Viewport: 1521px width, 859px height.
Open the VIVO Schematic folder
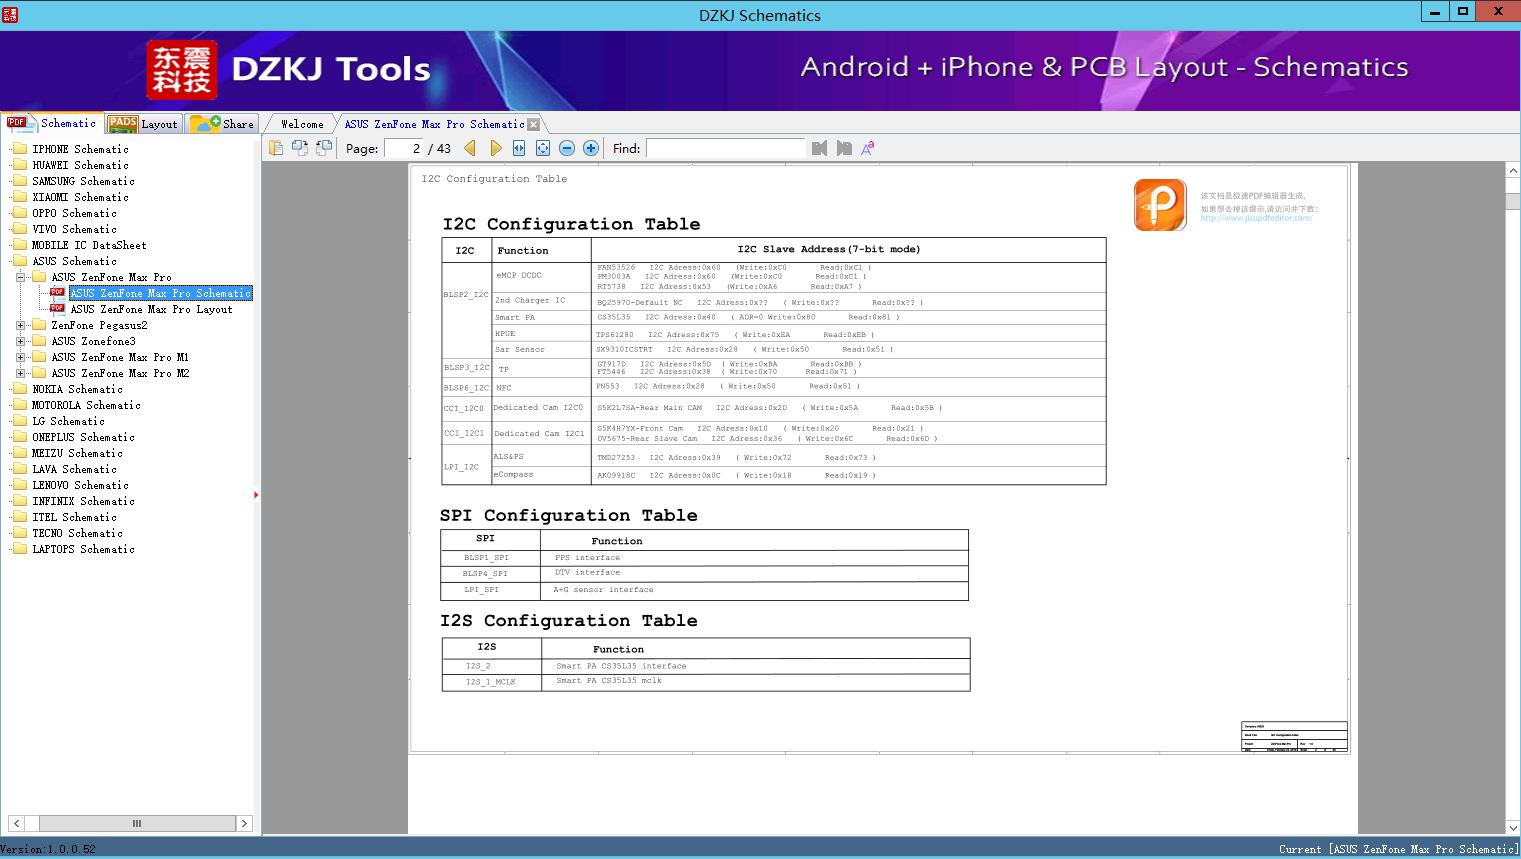pos(74,229)
